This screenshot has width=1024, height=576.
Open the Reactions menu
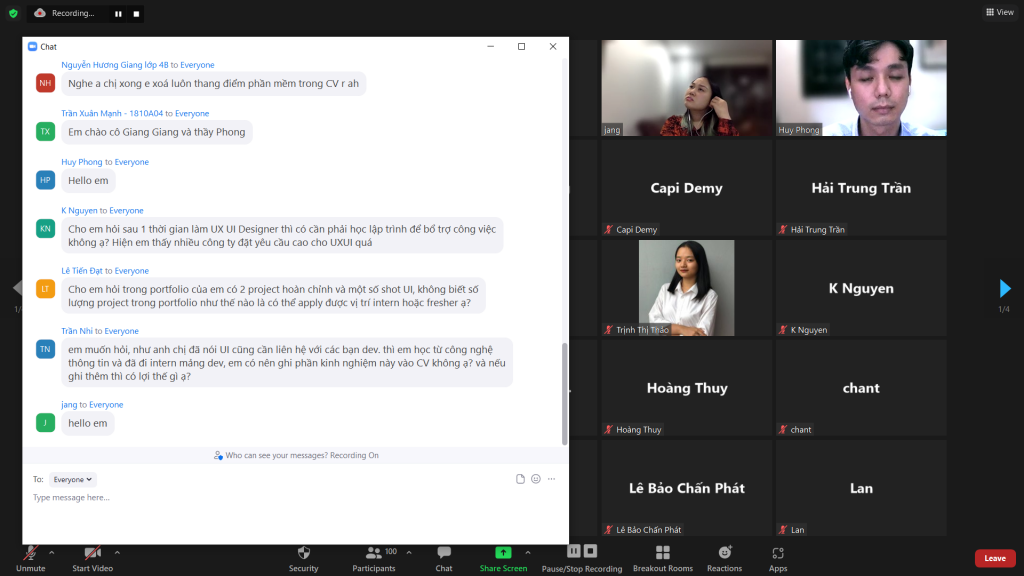pos(724,559)
